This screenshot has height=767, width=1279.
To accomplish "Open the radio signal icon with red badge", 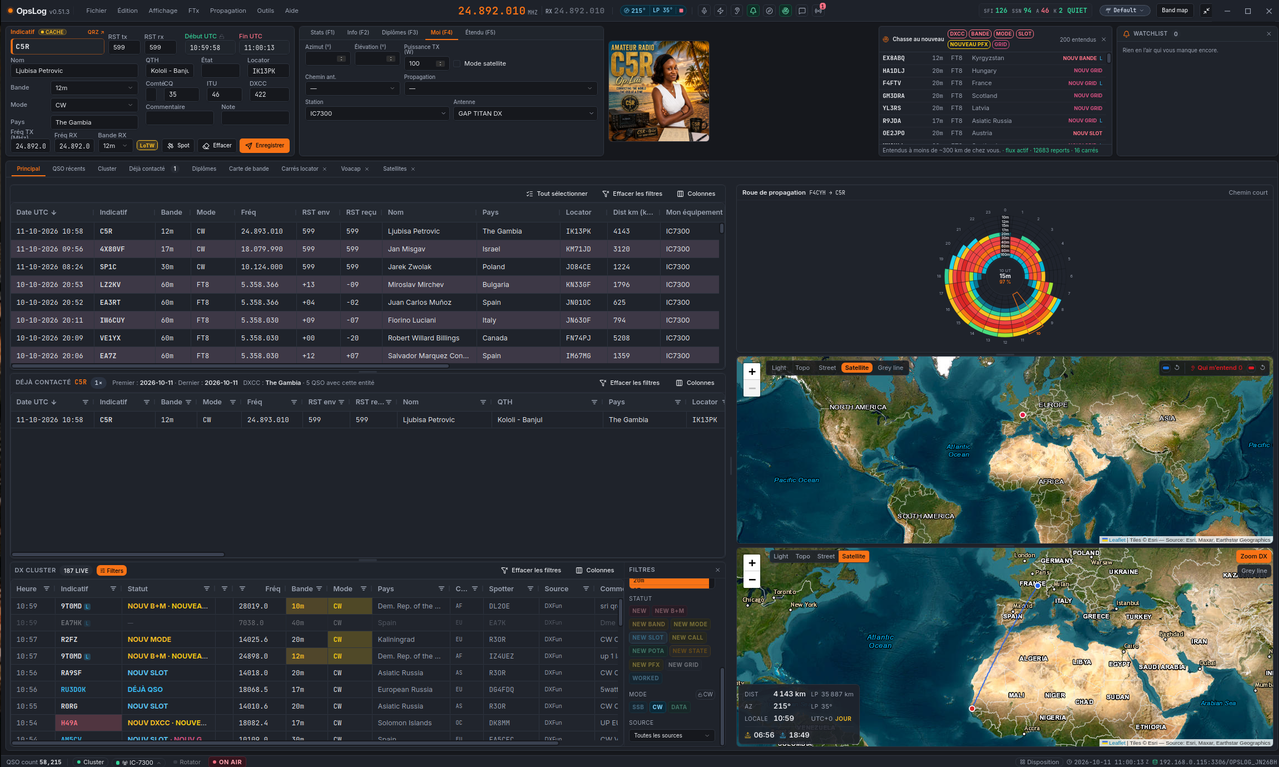I will [x=819, y=10].
